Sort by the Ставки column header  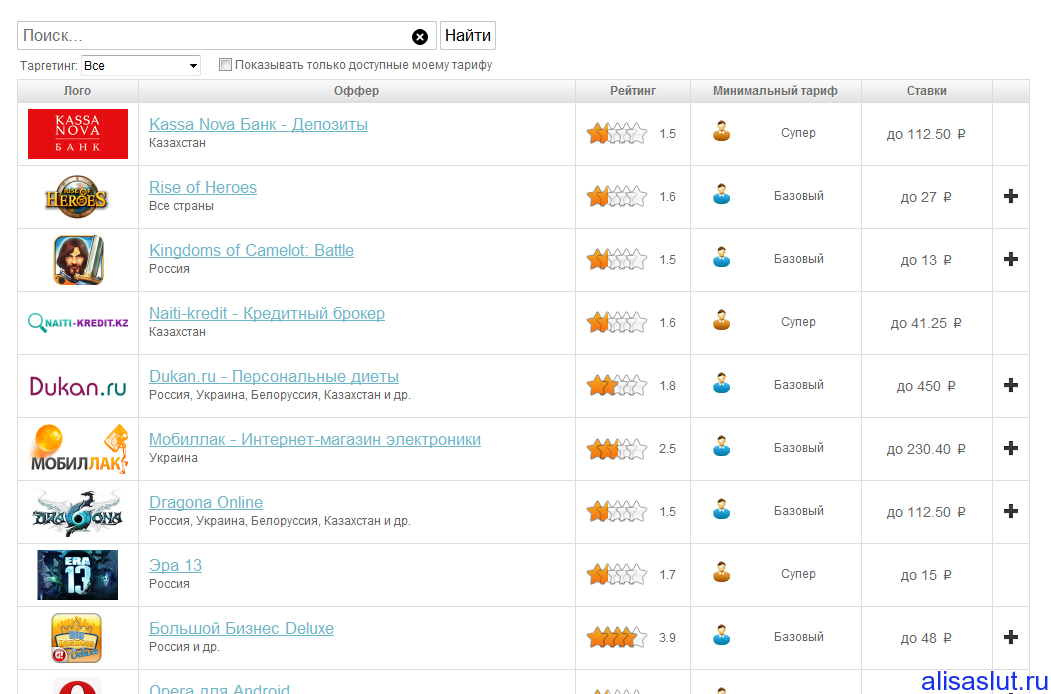926,91
